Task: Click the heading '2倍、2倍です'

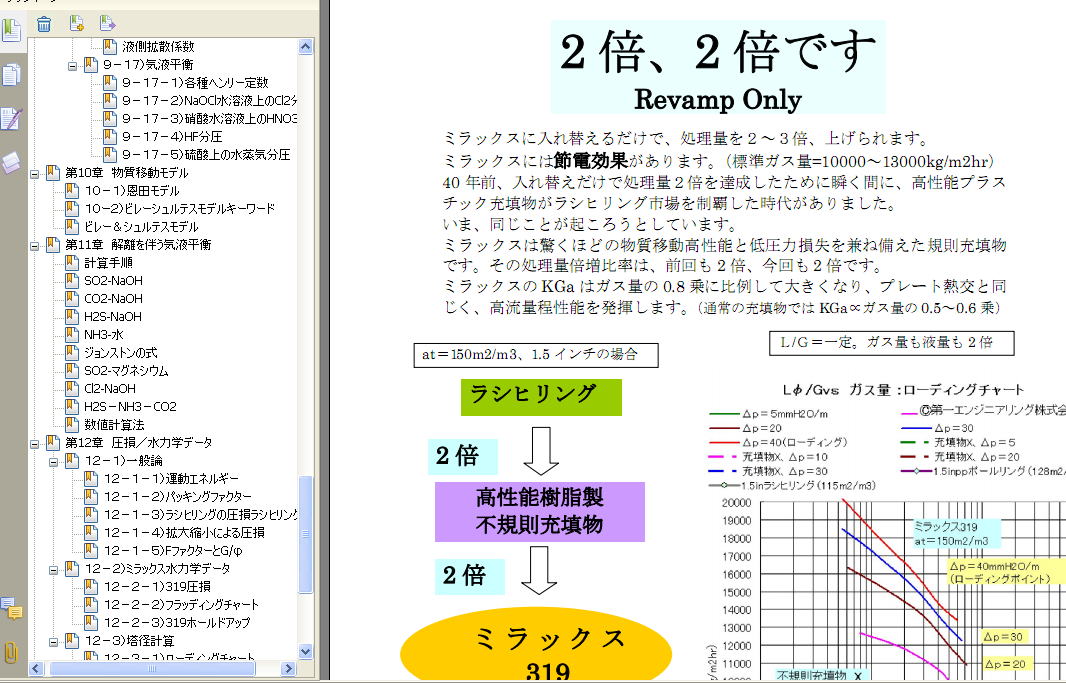Action: 717,52
